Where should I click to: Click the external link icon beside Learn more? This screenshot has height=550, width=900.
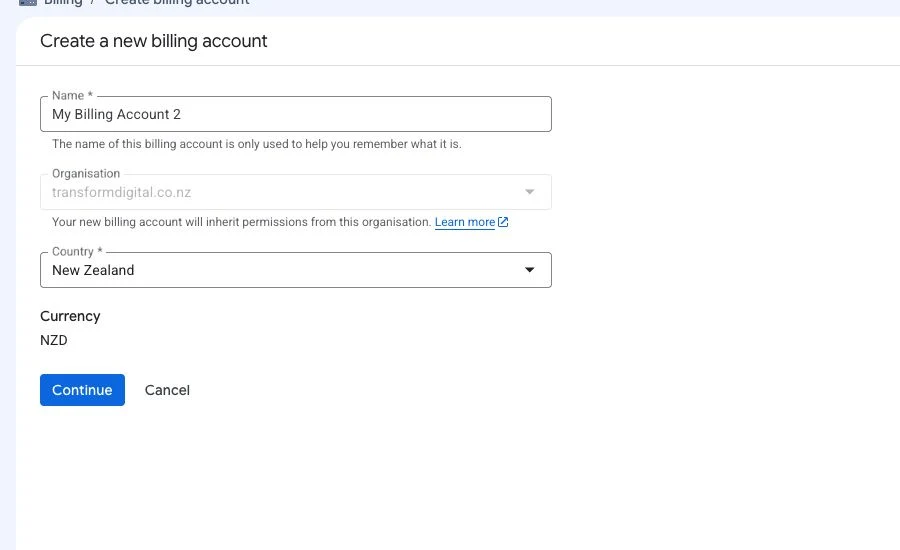[503, 222]
